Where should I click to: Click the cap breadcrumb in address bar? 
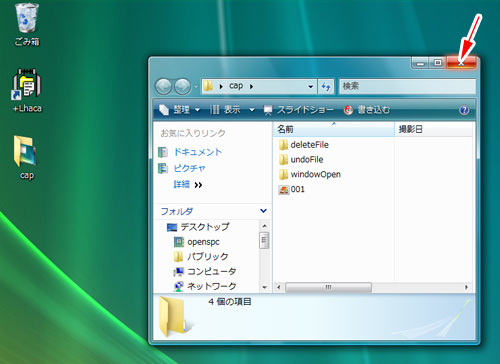click(x=236, y=86)
